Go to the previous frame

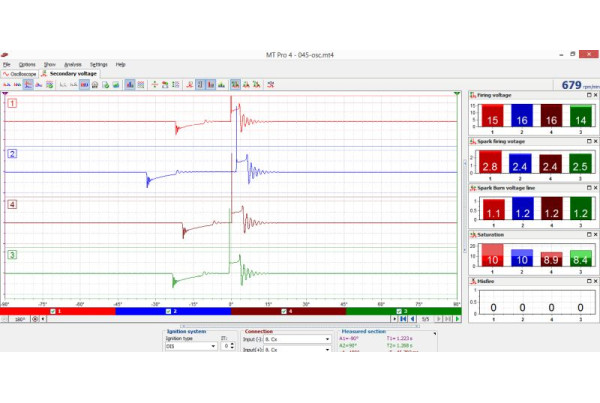411,319
